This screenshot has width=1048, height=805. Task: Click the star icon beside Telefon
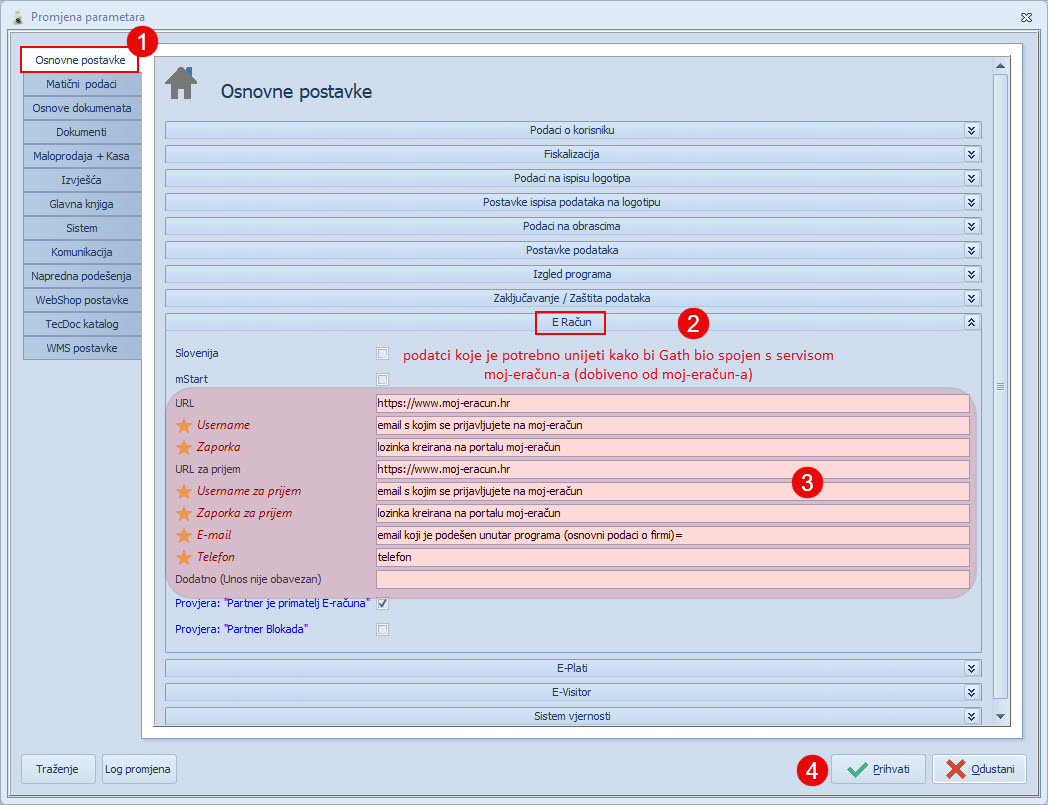coord(183,557)
